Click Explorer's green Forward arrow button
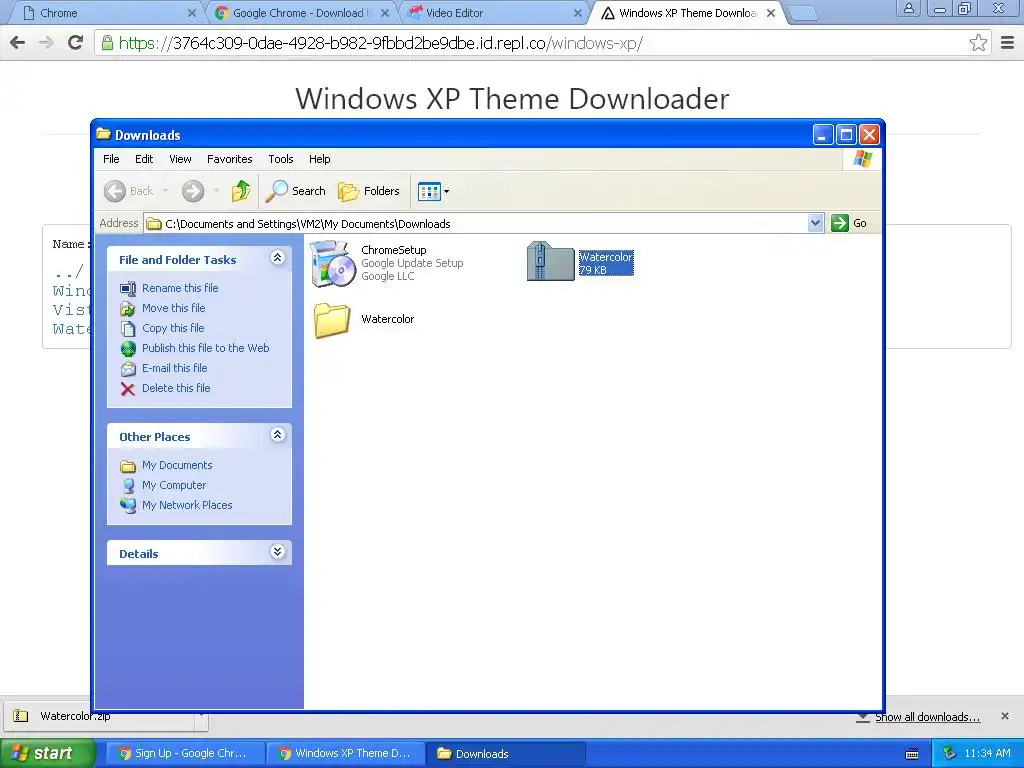Image resolution: width=1024 pixels, height=768 pixels. coord(193,191)
